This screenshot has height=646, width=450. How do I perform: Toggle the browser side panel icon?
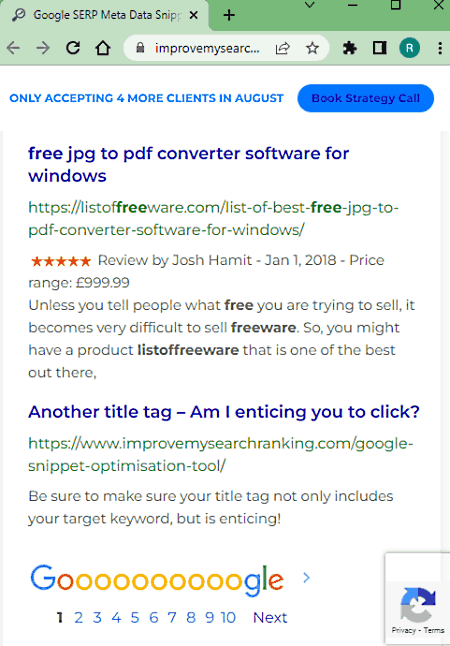[x=379, y=48]
